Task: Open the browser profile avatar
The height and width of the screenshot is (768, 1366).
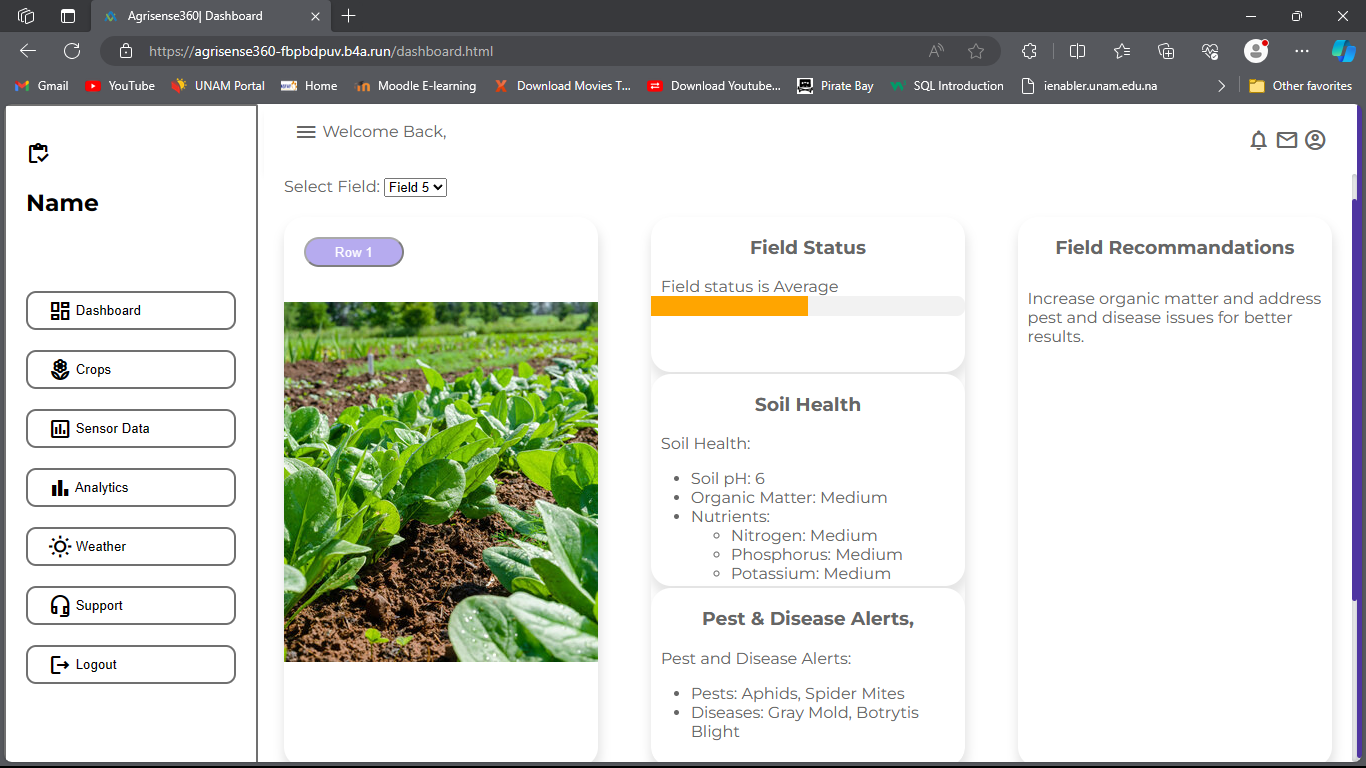Action: coord(1256,51)
